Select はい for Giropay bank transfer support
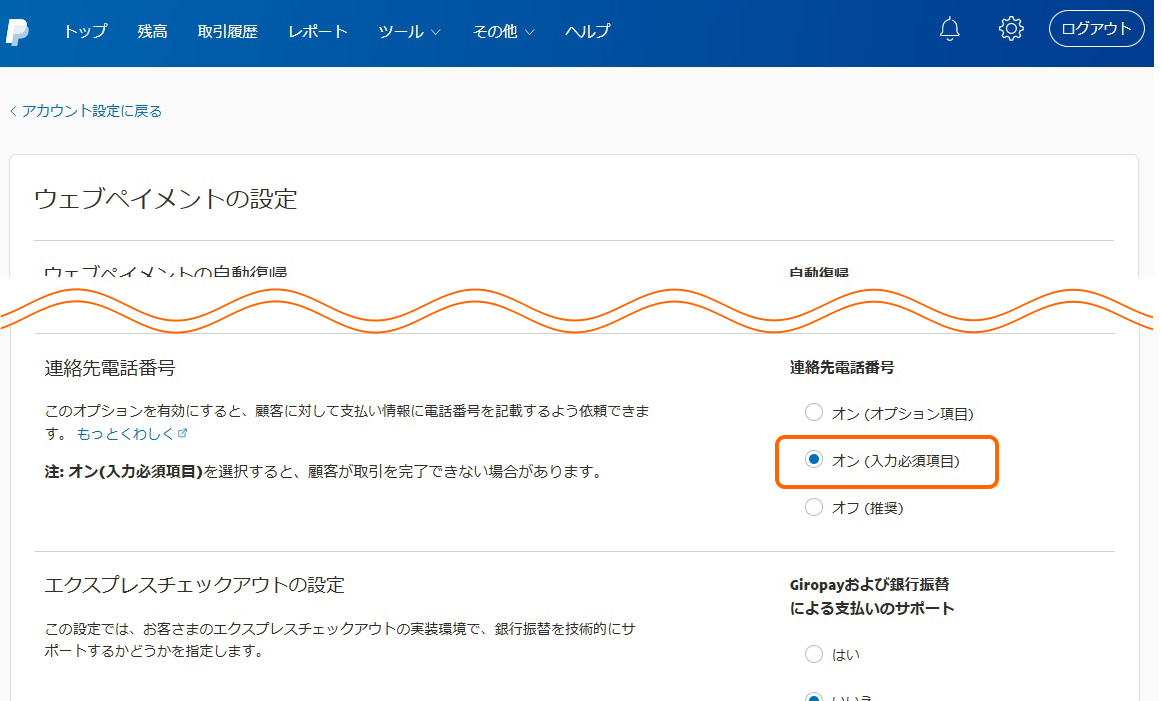This screenshot has height=701, width=1162. click(x=814, y=655)
